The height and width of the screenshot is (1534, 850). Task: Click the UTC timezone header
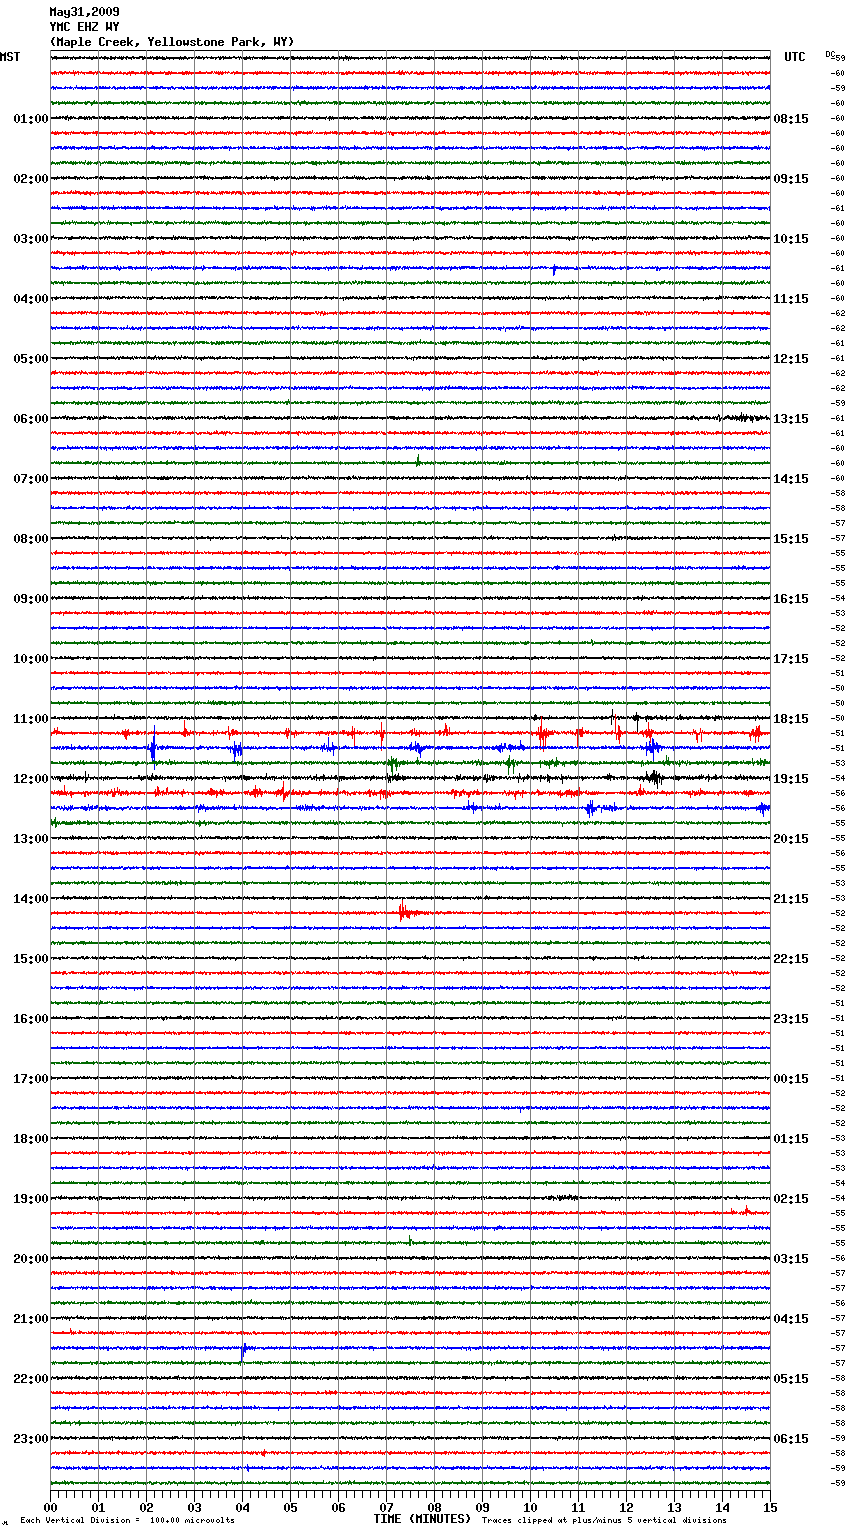tap(795, 57)
